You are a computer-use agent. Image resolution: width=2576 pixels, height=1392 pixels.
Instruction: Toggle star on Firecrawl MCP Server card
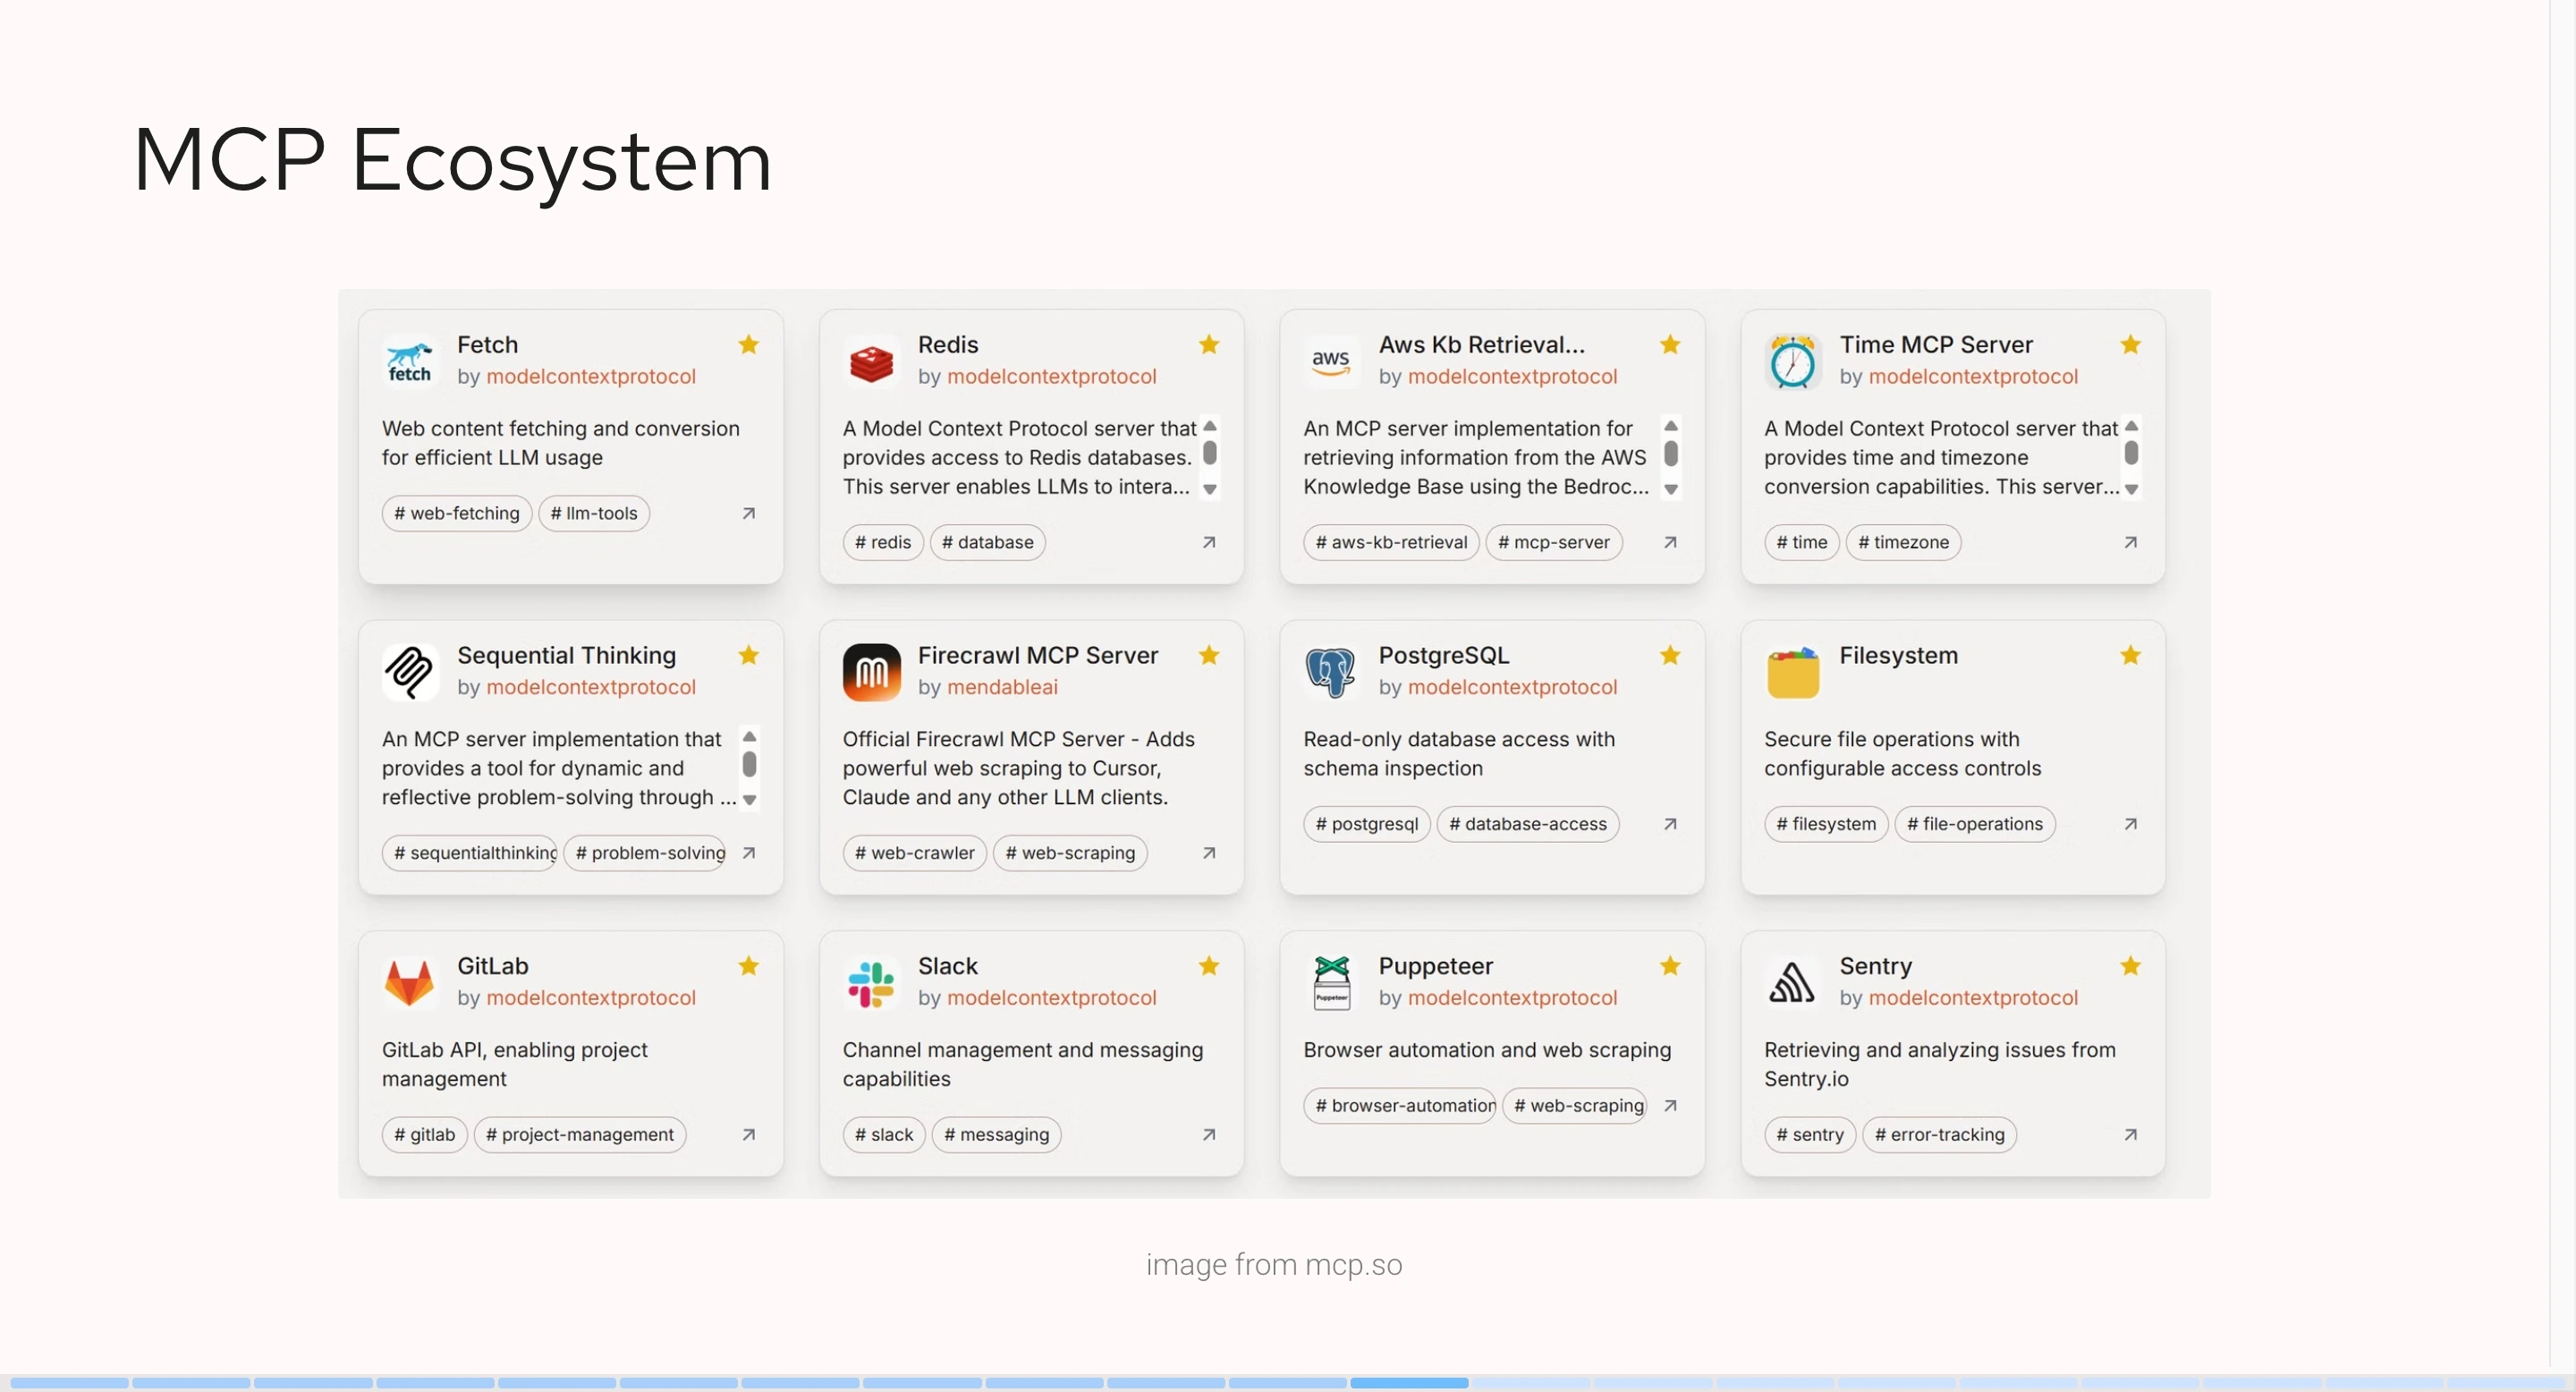click(1209, 655)
